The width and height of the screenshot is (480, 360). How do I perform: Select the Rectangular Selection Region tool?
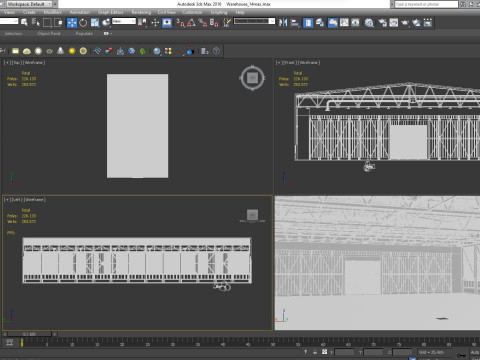tap(47, 22)
